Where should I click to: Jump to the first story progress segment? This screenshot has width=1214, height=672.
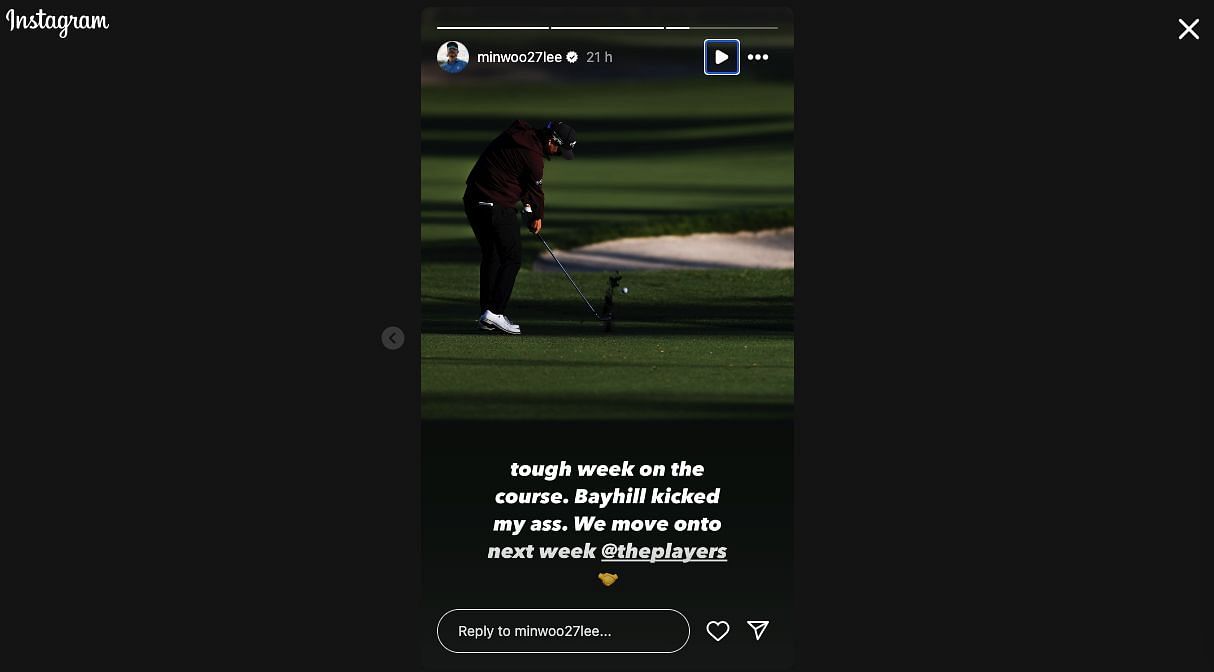click(x=493, y=27)
